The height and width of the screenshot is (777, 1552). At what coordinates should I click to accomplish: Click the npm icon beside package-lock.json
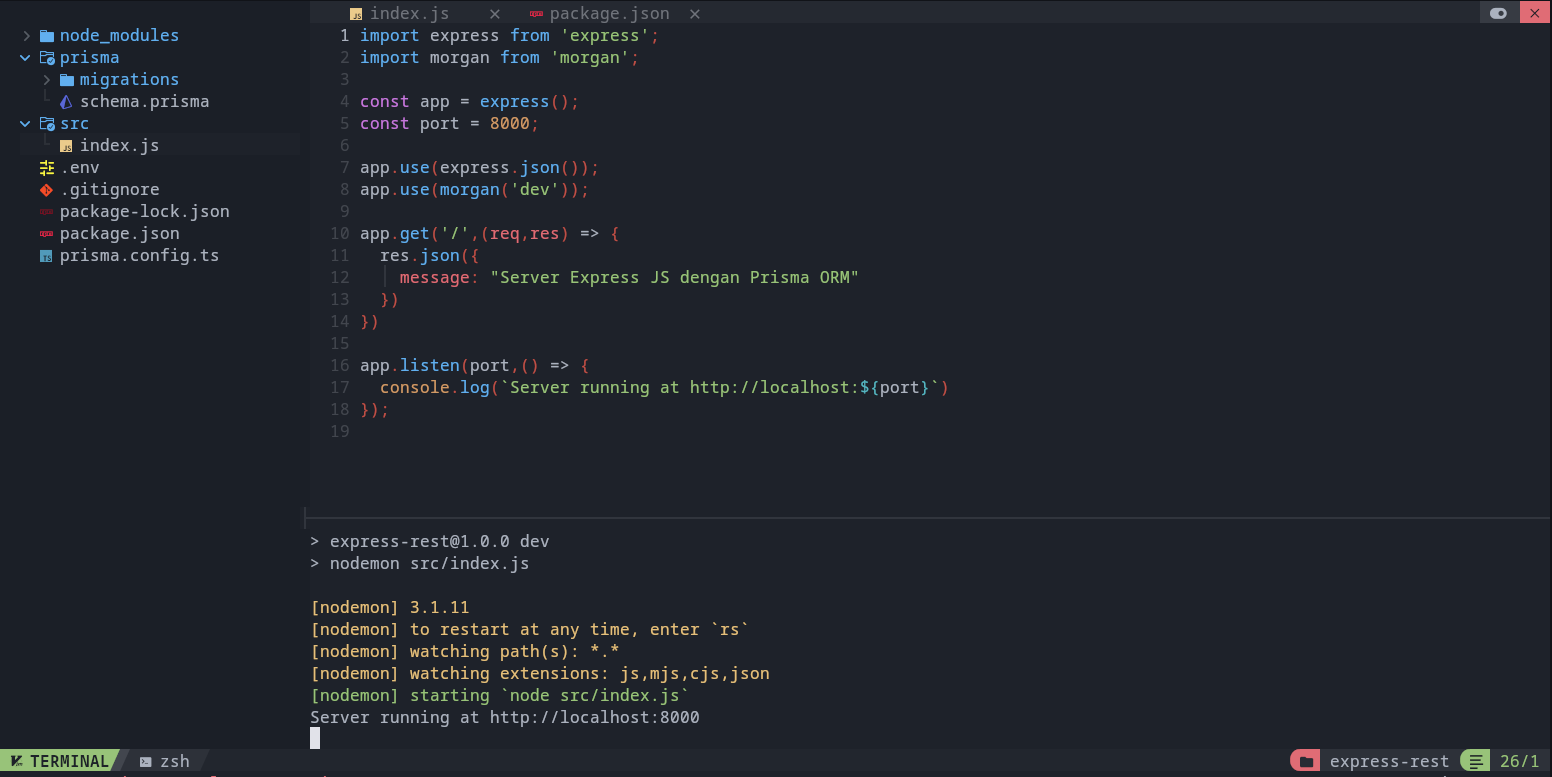pyautogui.click(x=46, y=212)
